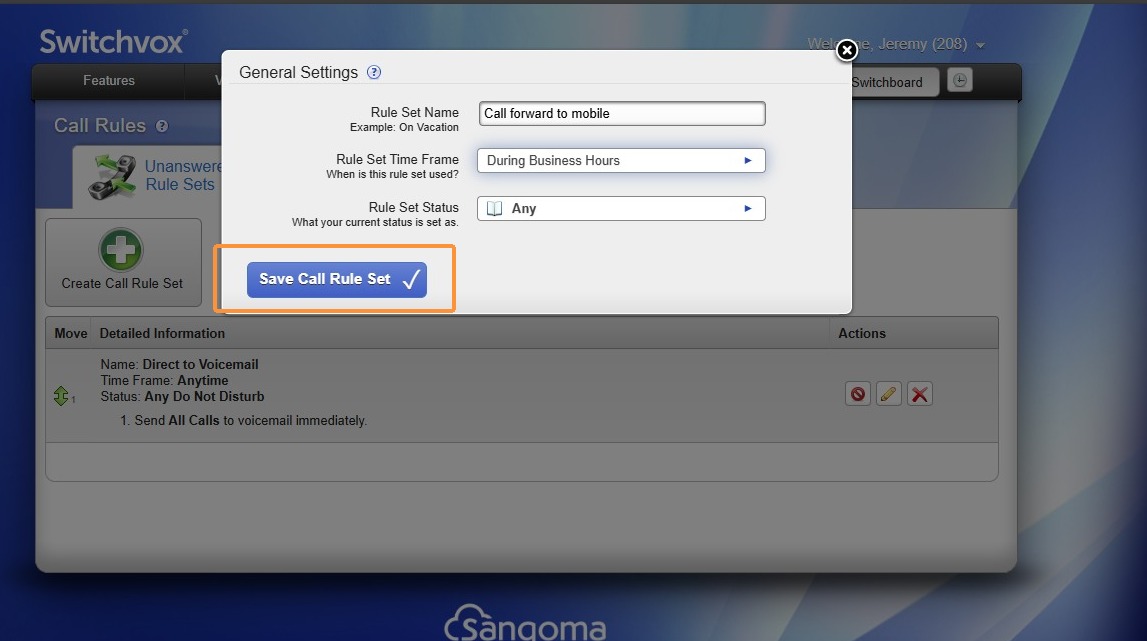This screenshot has width=1147, height=641.
Task: Click the green plus Create Call Rule Set icon
Action: pyautogui.click(x=121, y=250)
